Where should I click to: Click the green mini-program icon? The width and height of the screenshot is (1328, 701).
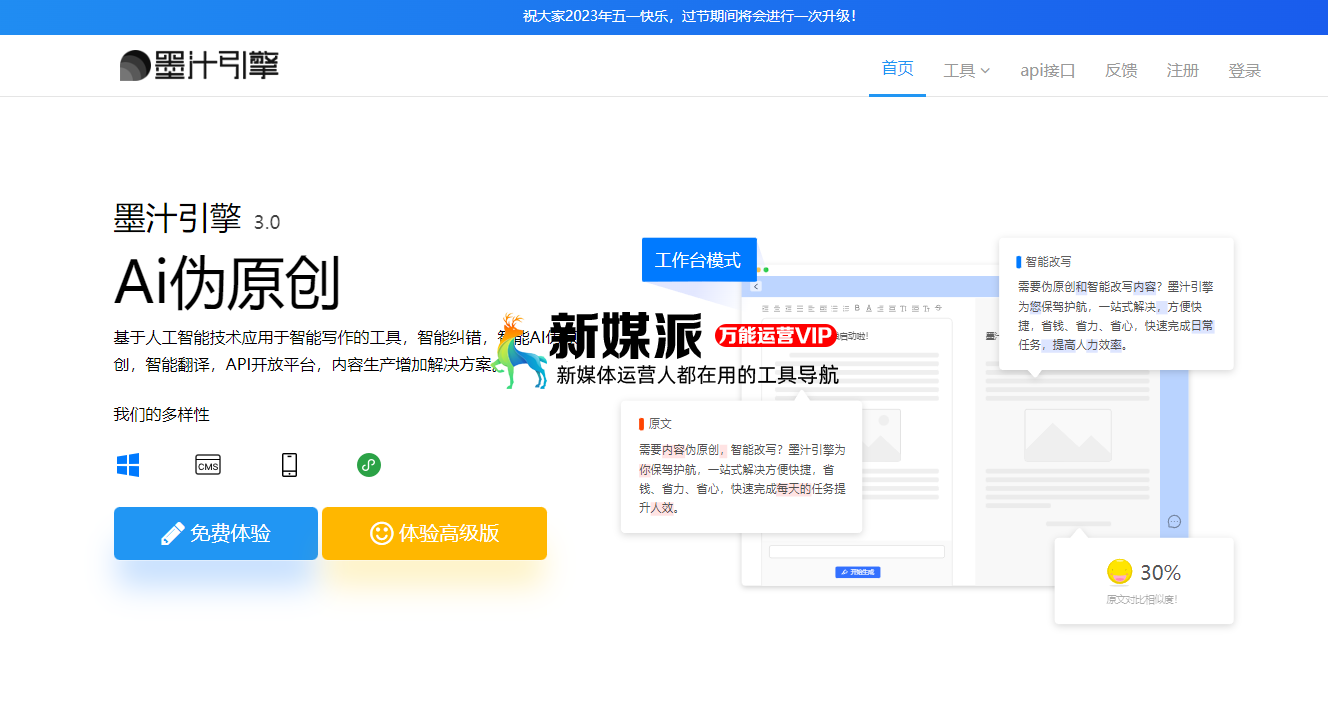pos(369,465)
